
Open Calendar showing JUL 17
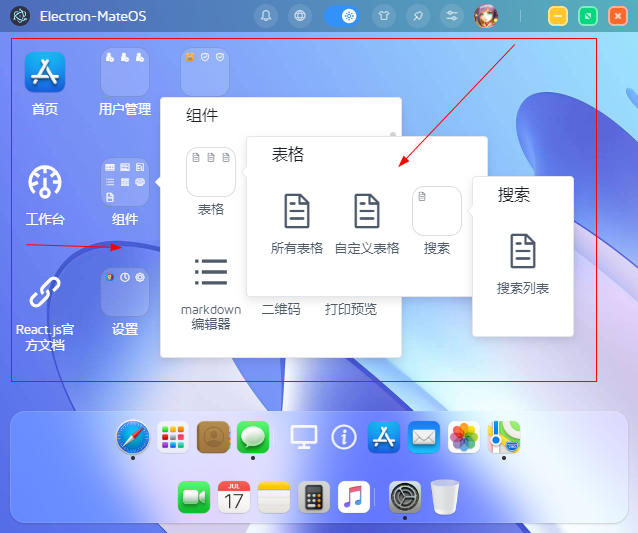234,497
